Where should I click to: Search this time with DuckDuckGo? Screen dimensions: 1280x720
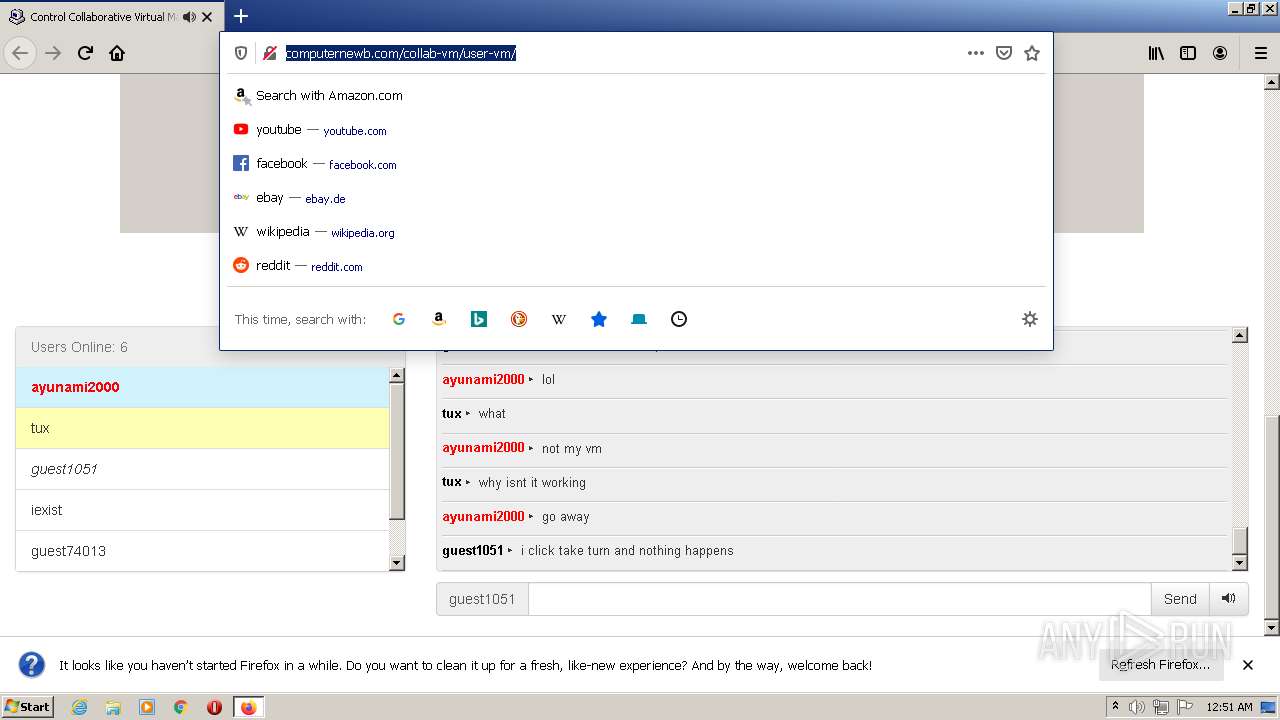point(519,319)
